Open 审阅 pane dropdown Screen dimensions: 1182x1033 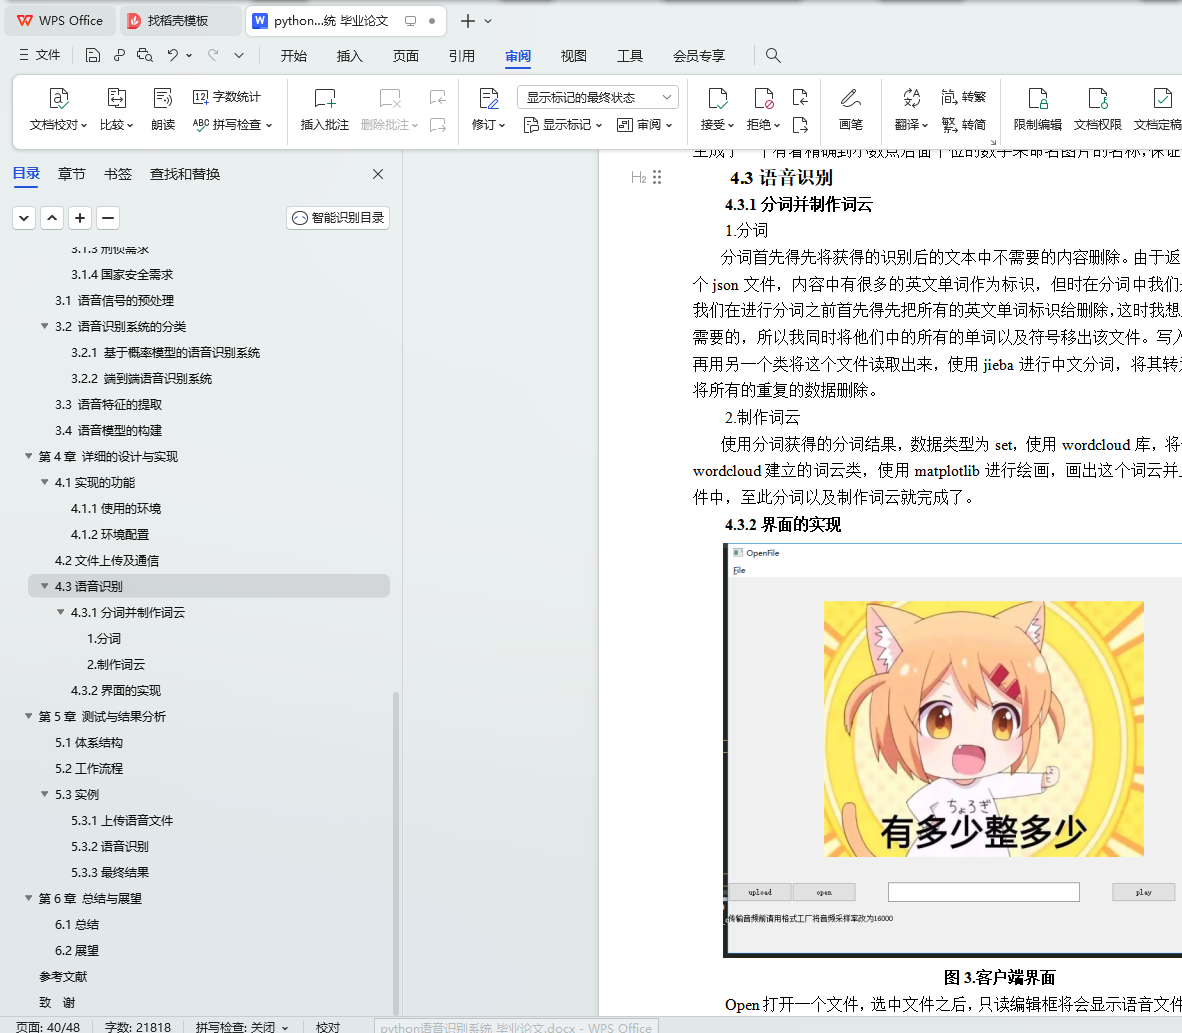[x=645, y=124]
